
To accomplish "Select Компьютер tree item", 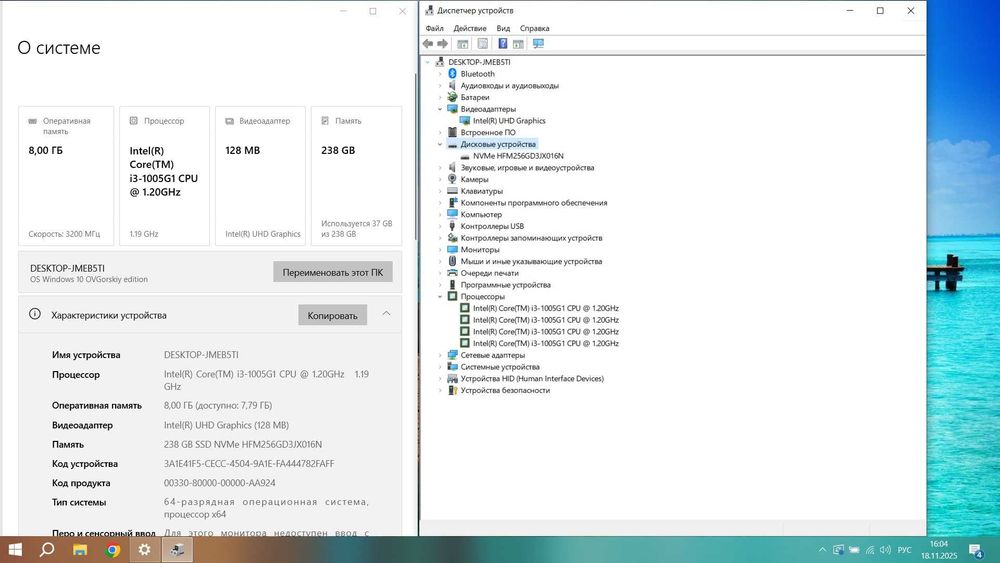I will pos(481,214).
